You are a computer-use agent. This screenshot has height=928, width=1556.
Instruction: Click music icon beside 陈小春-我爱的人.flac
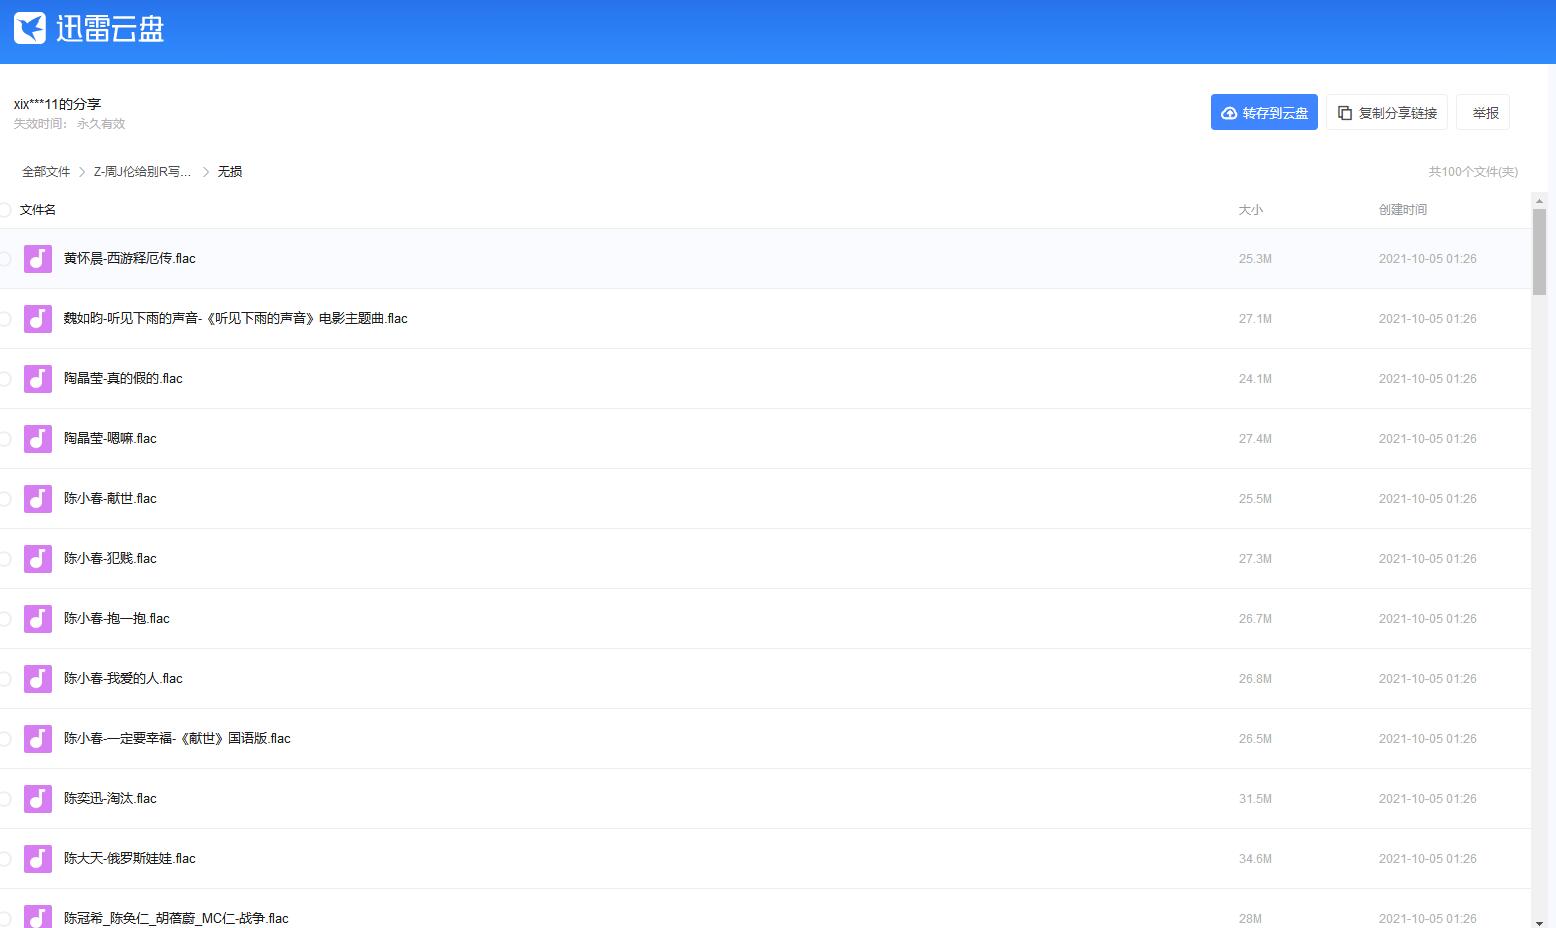38,679
